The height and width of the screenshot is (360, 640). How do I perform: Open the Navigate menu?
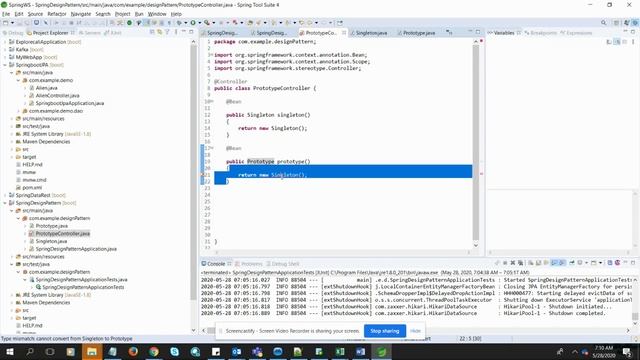click(x=81, y=14)
